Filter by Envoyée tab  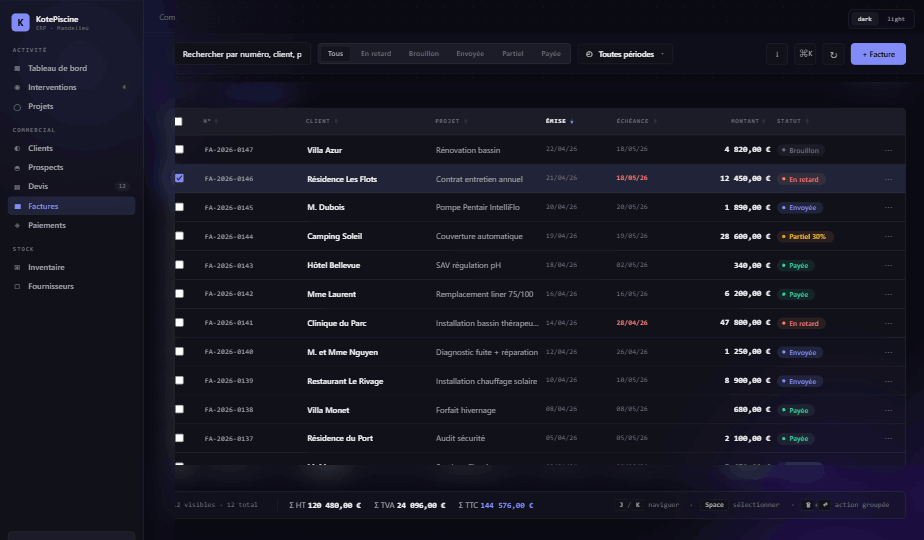point(470,54)
